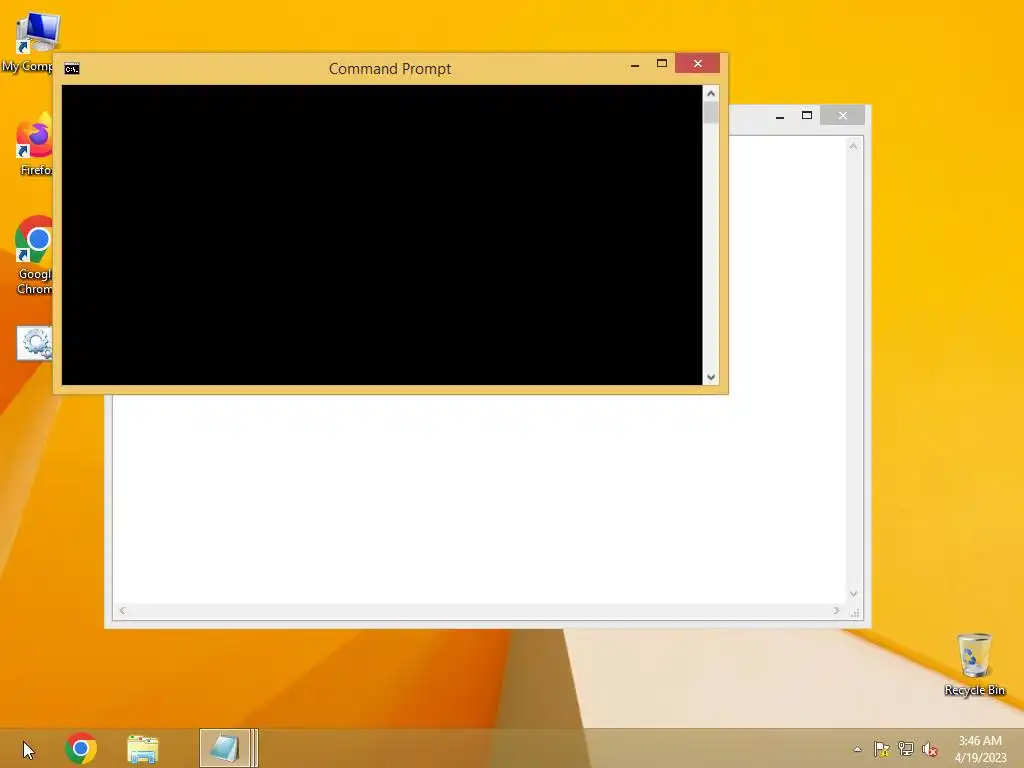1024x768 pixels.
Task: Click in the white Notepad text area
Action: 480,500
